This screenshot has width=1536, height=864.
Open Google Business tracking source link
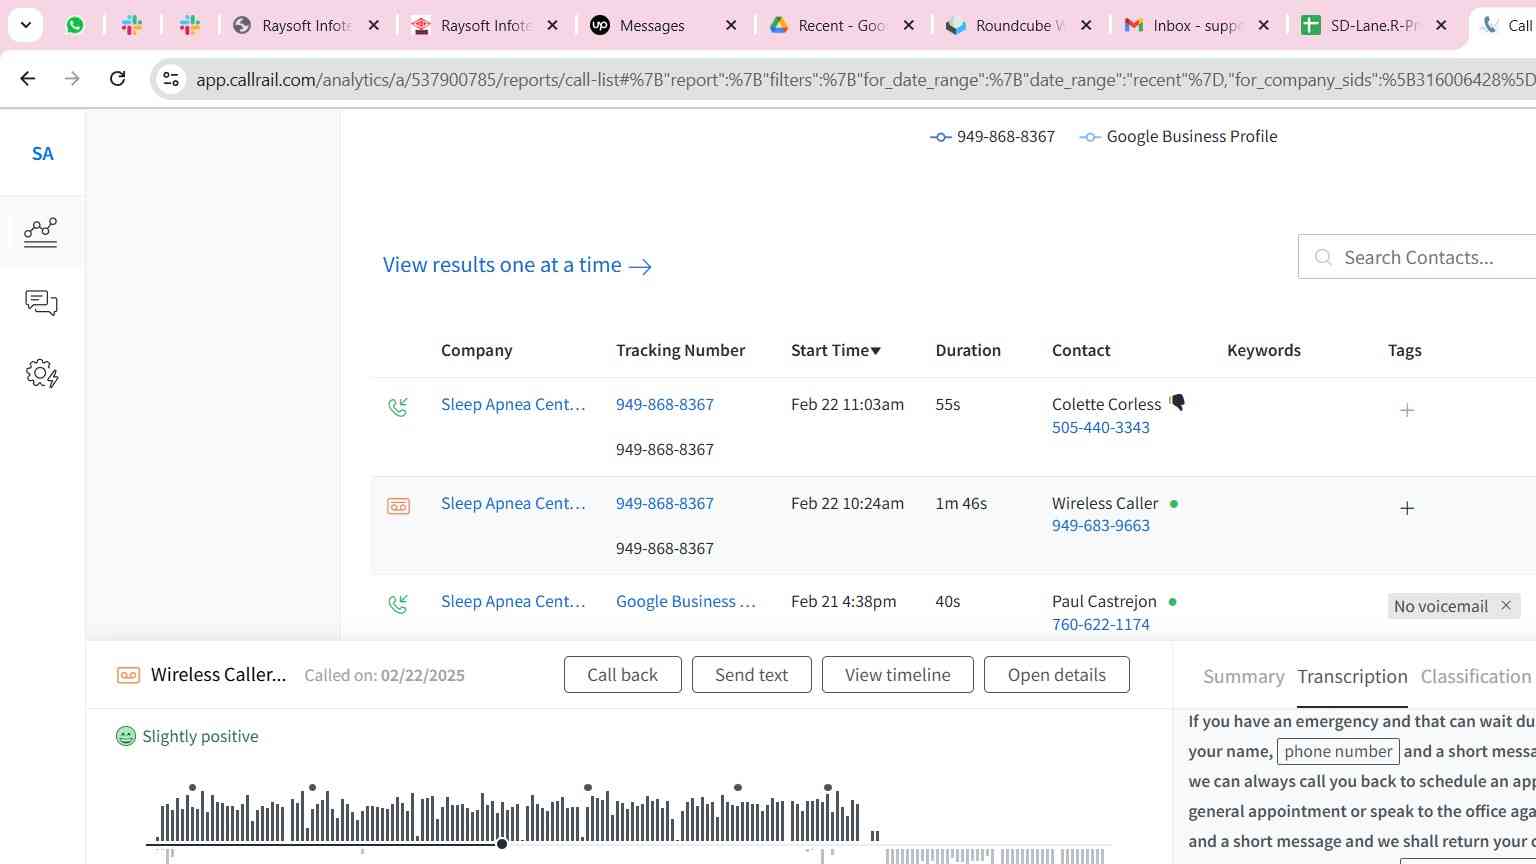(x=686, y=601)
